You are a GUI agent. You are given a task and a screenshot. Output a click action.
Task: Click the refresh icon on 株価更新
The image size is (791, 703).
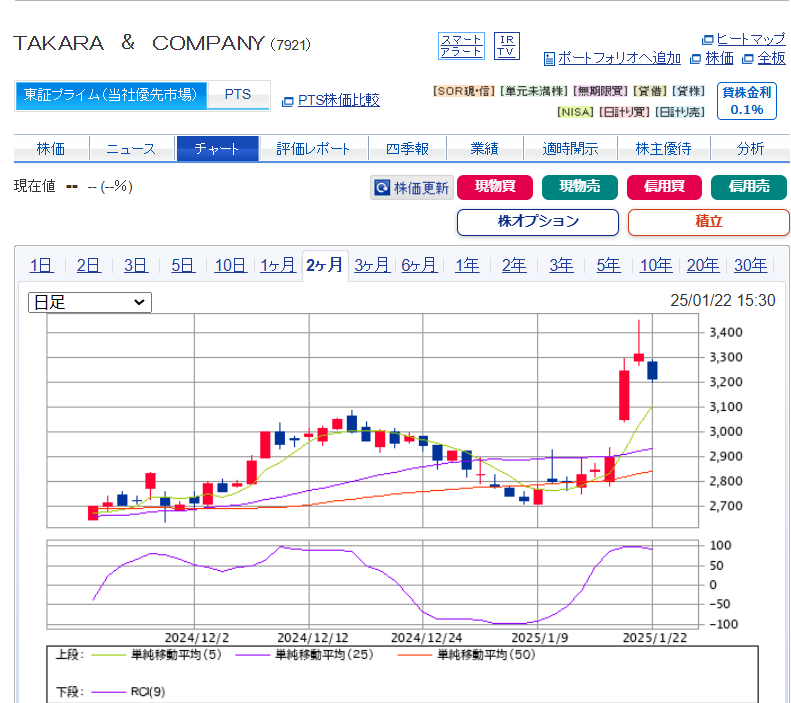click(x=381, y=187)
